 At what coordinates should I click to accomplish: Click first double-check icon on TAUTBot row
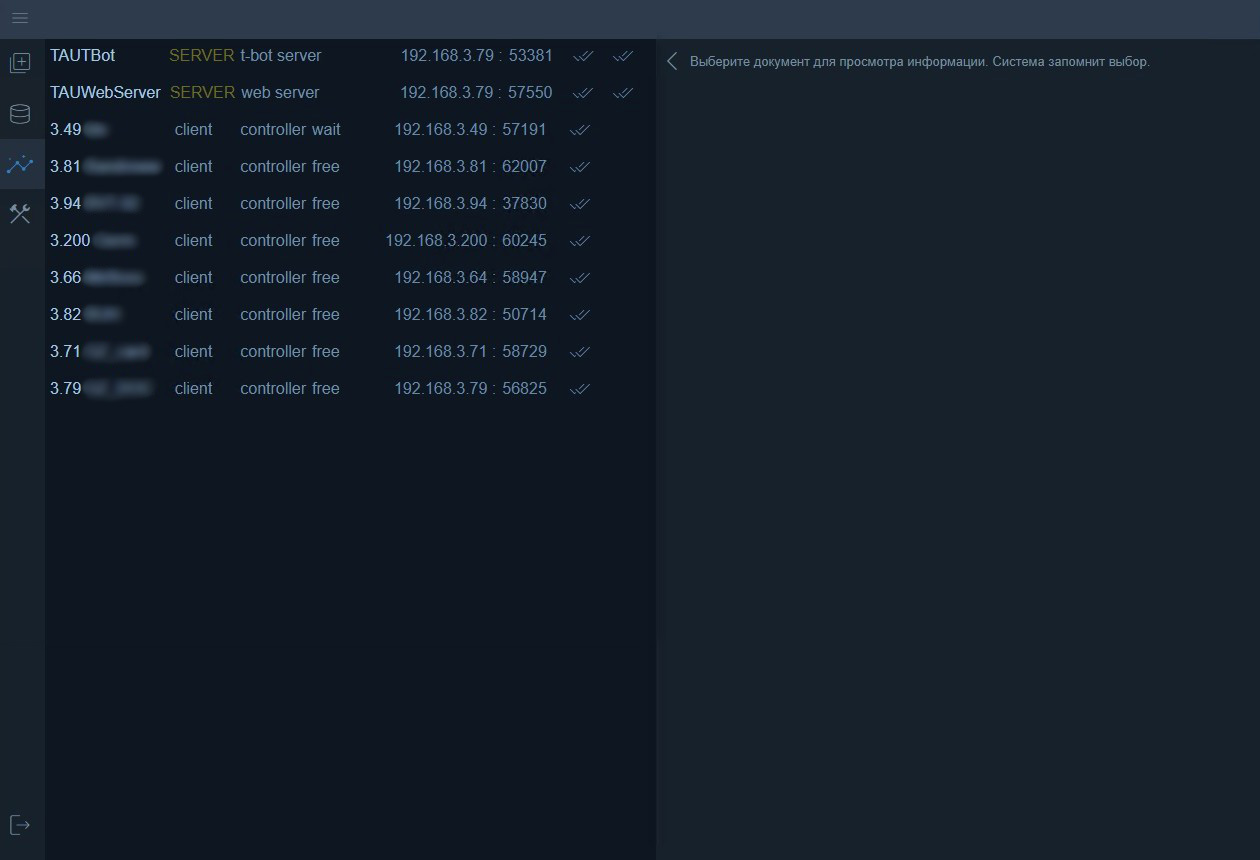tap(583, 56)
